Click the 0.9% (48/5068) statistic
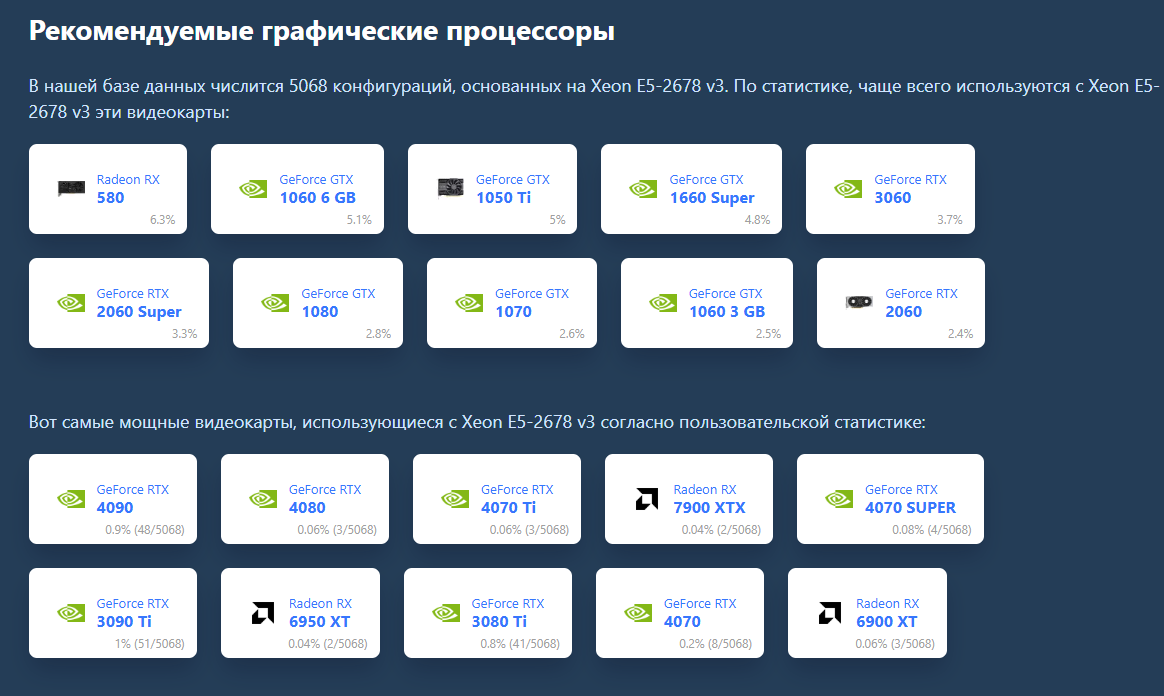 (145, 530)
